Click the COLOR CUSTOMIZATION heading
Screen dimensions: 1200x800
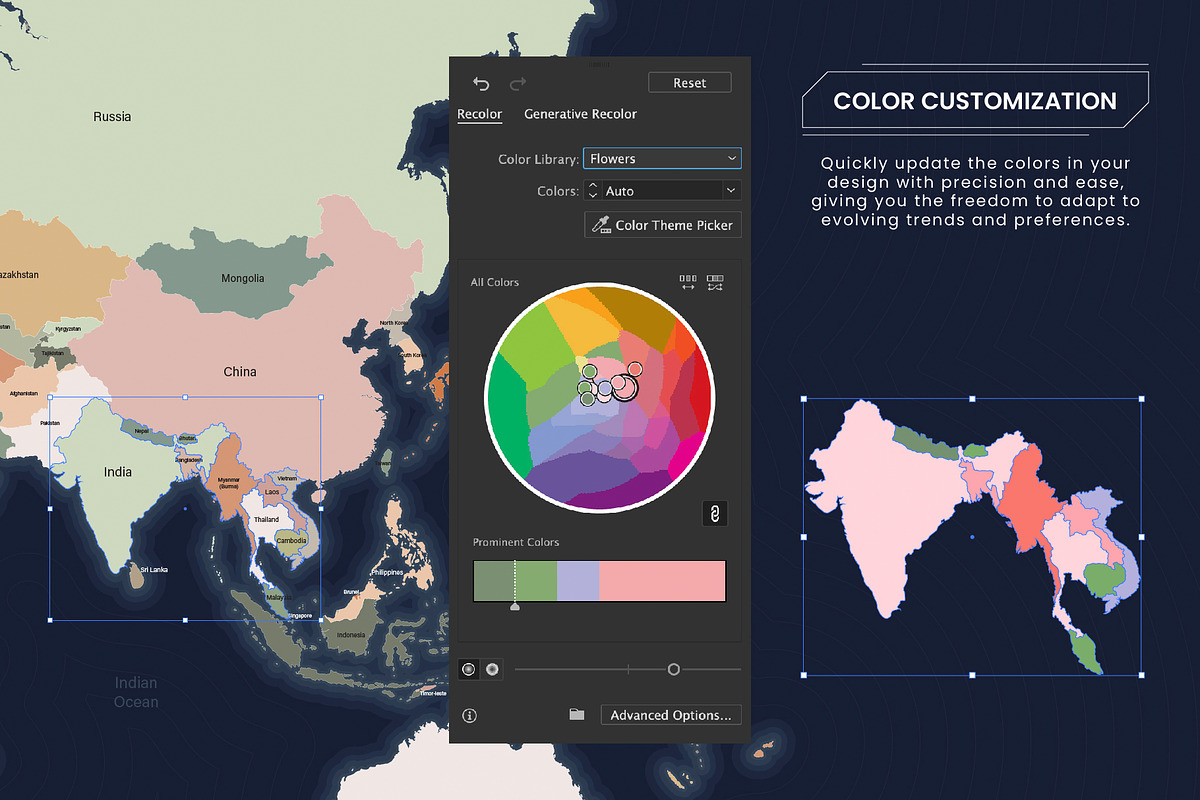975,101
